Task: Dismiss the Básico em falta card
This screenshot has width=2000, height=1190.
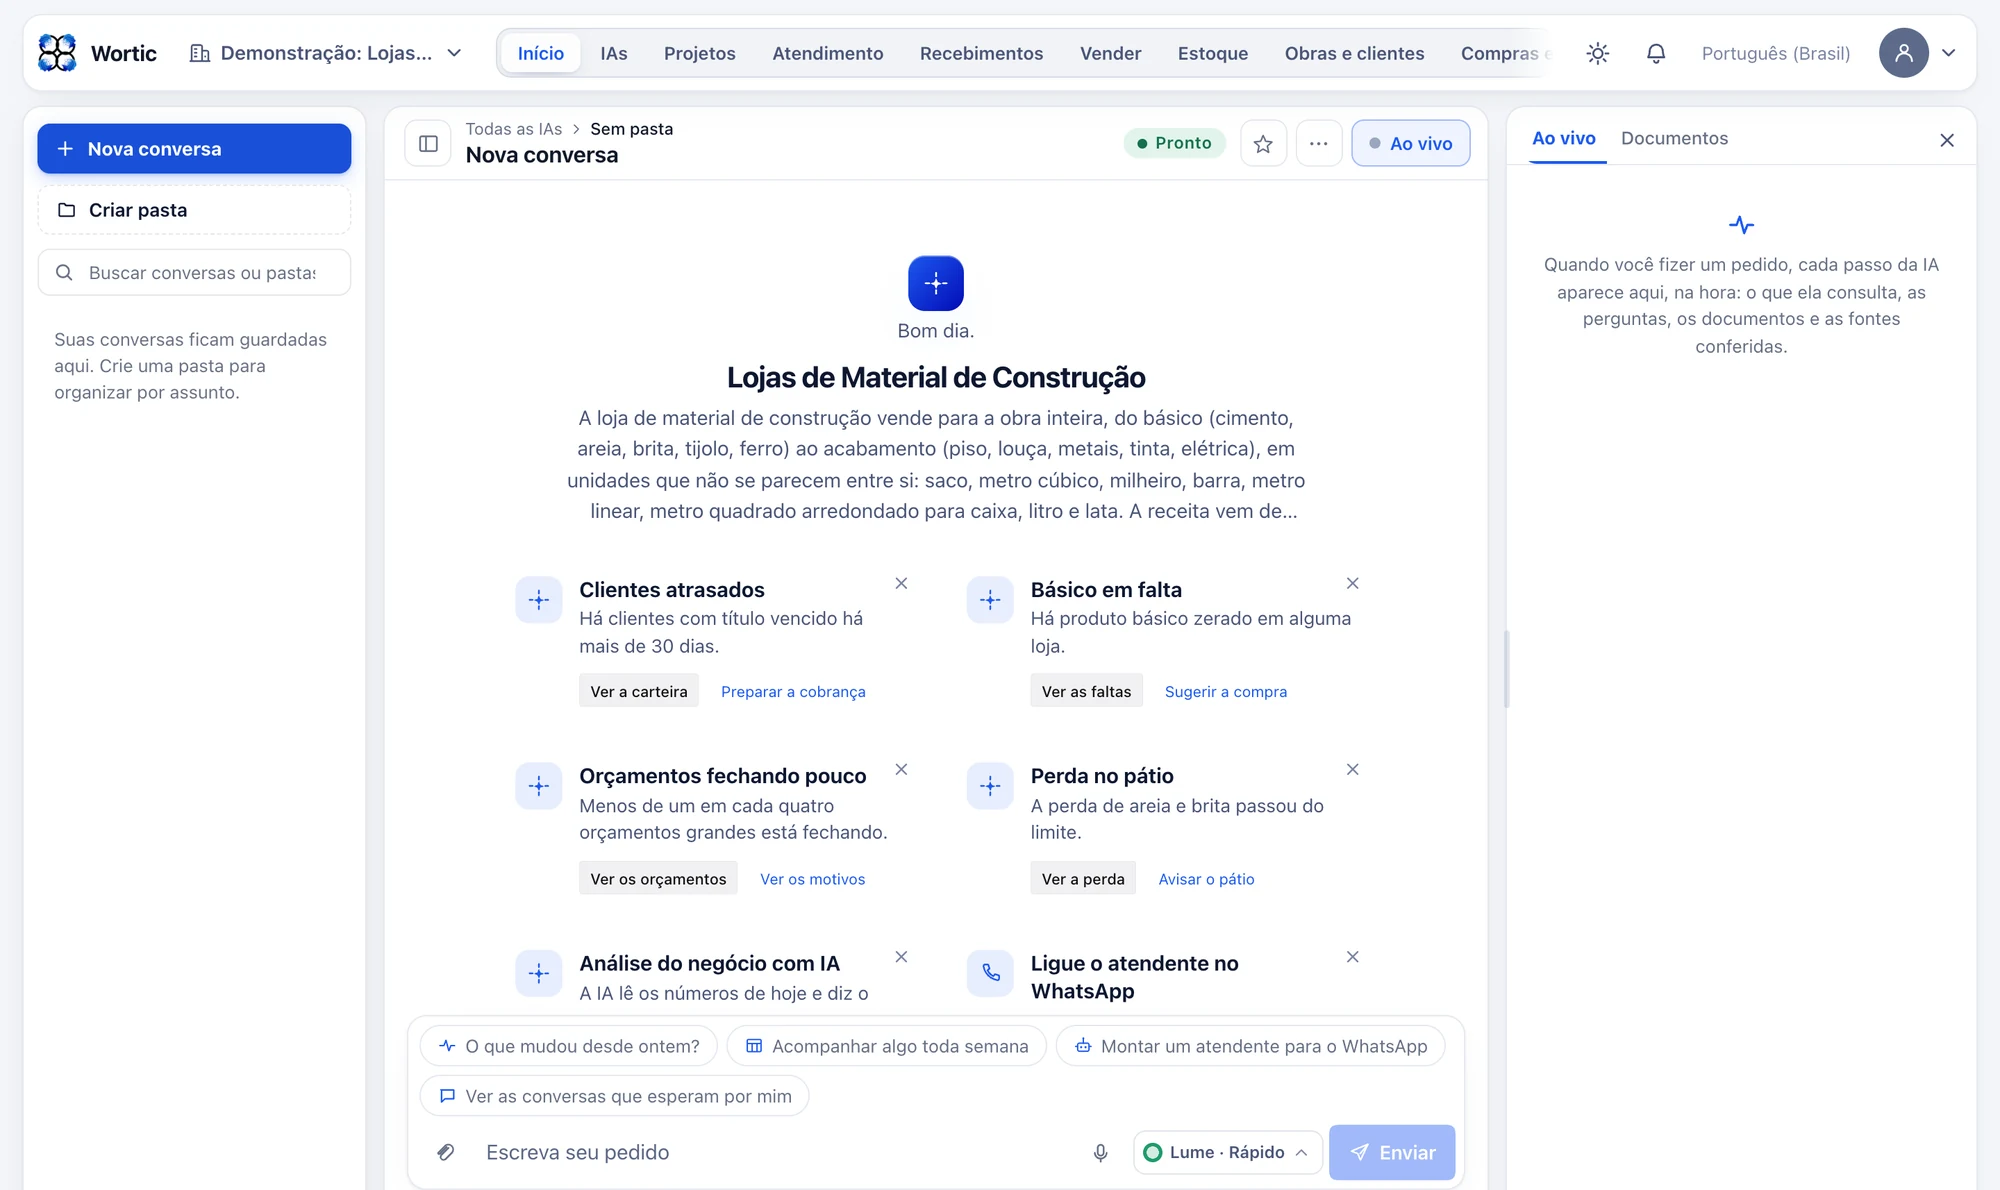Action: (1352, 583)
